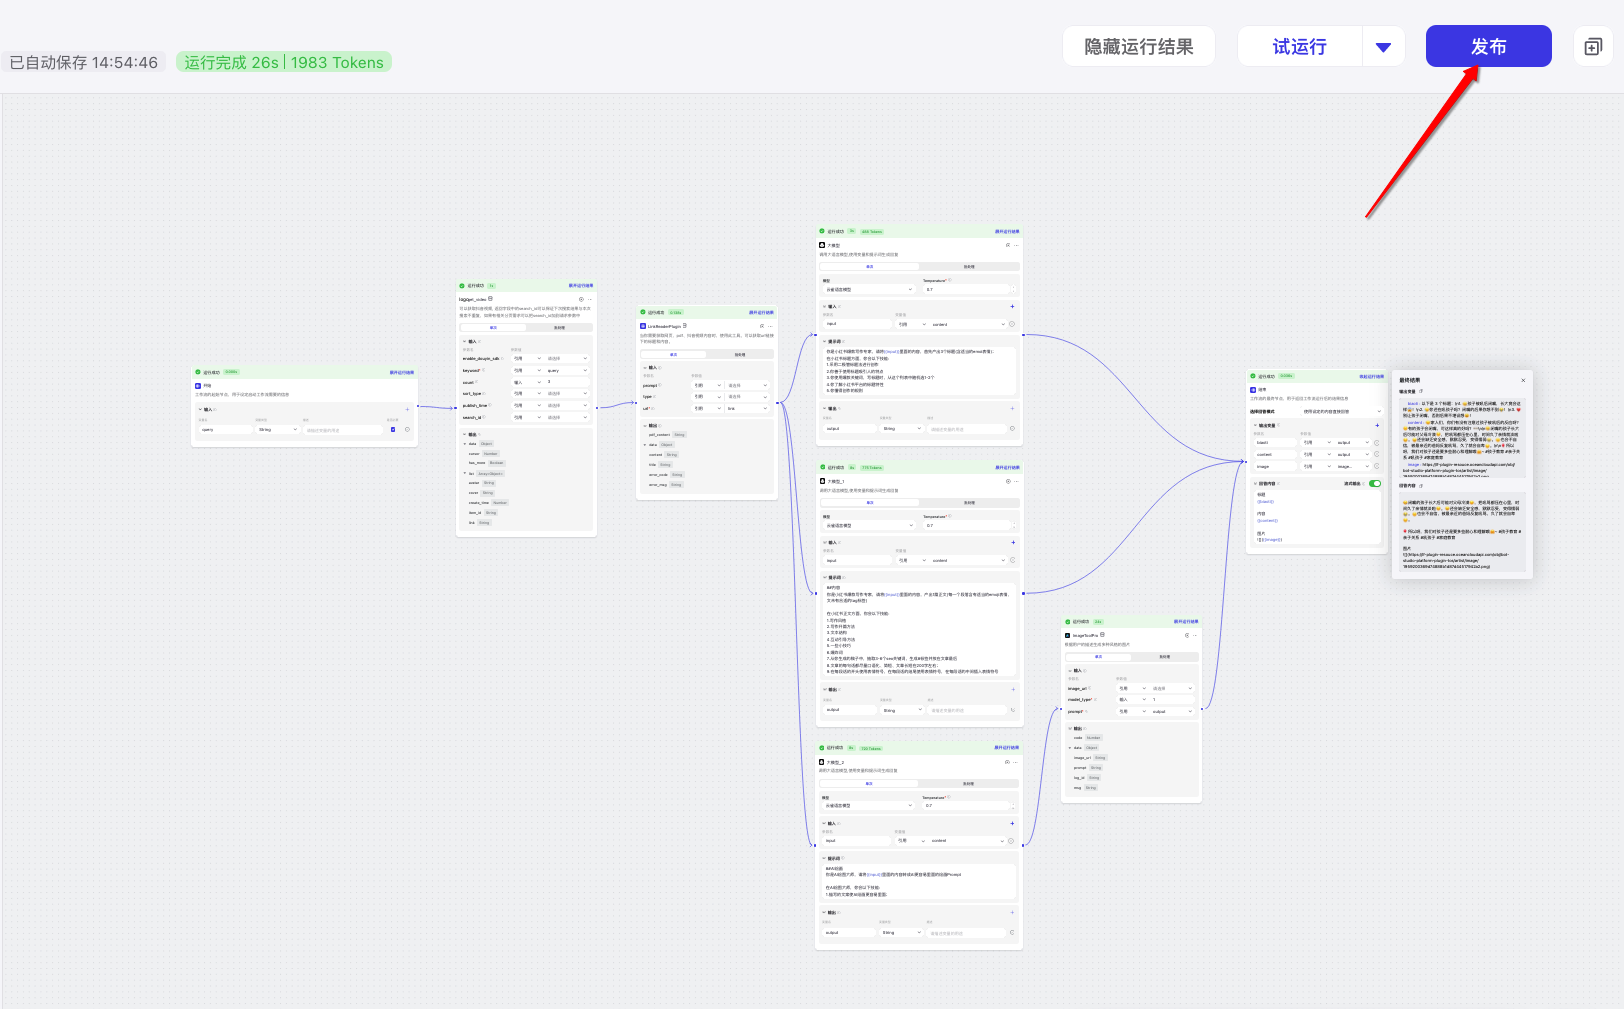Screen dimensions: 1624x1009
Task: Select the 批处理 tab in LinkReaderPlugin node
Action: pos(740,354)
